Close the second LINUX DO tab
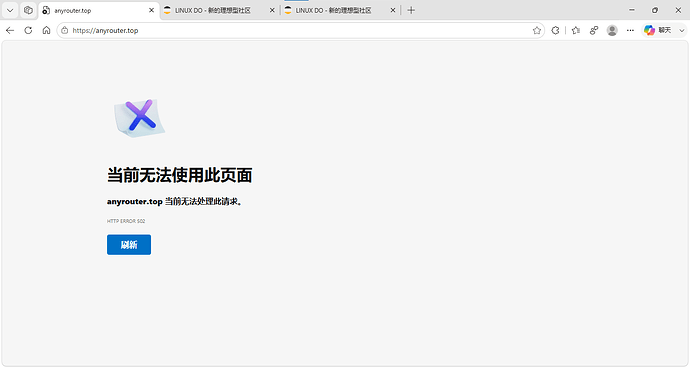Viewport: 690px width, 367px height. click(393, 10)
